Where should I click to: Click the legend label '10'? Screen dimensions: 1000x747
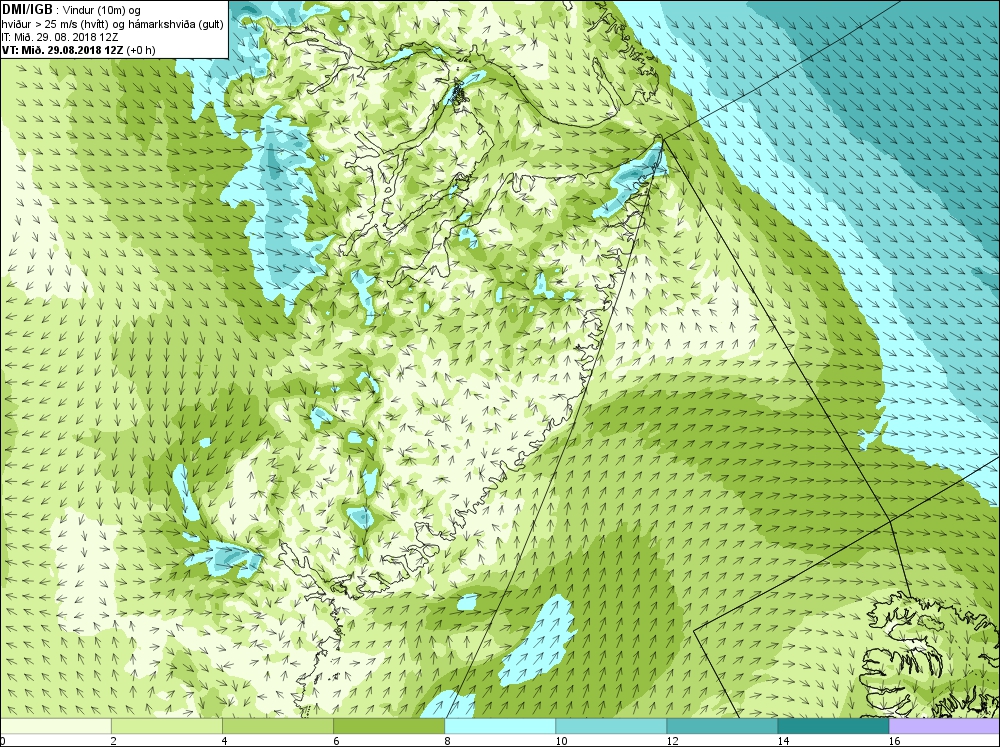pyautogui.click(x=561, y=741)
